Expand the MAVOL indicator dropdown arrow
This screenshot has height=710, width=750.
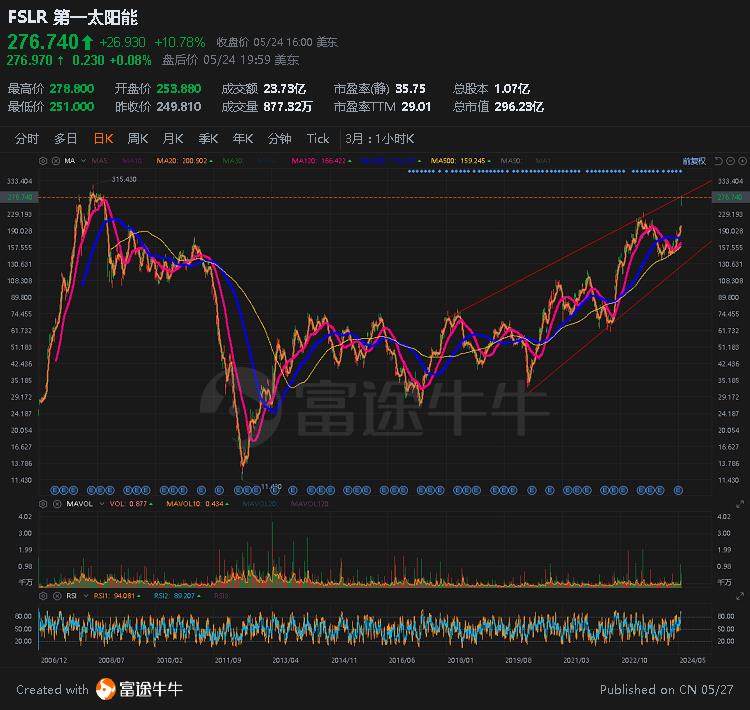pos(101,504)
